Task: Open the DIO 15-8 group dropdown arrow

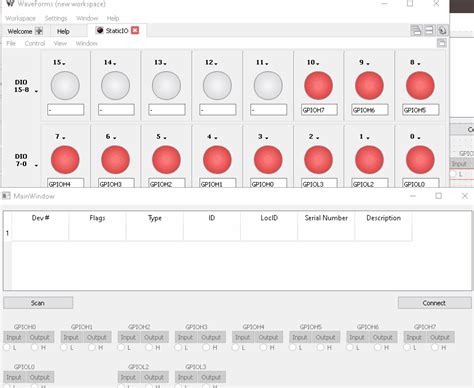Action: click(x=36, y=91)
